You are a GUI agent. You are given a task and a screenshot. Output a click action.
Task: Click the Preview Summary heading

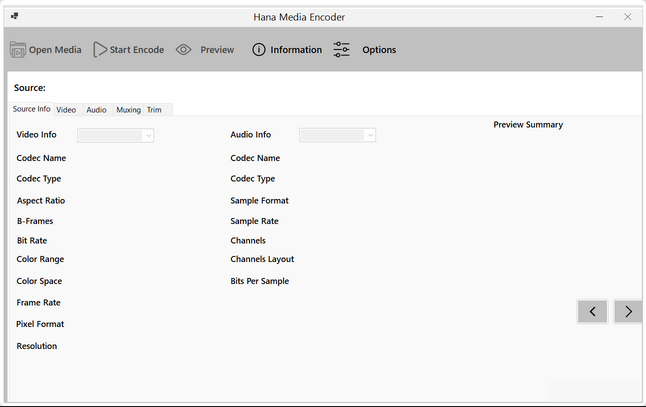[x=528, y=124]
